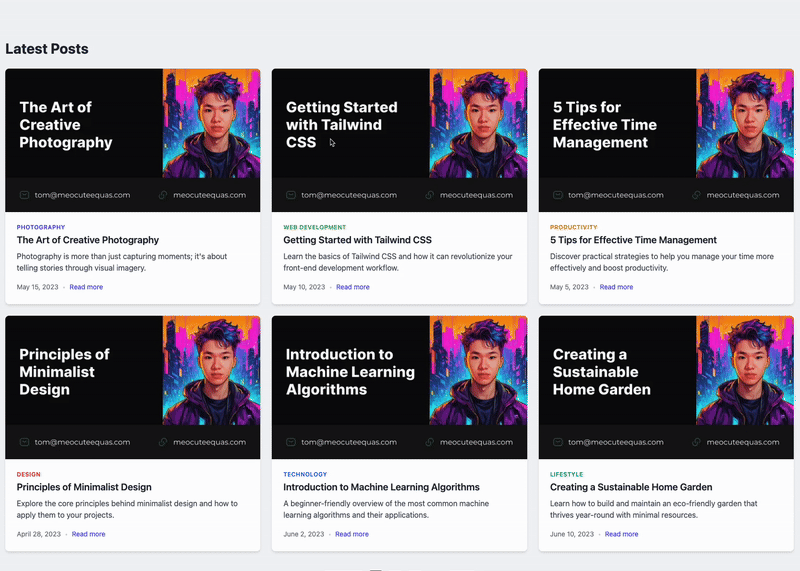Click envelope icon on Creative Photography card

(x=24, y=195)
